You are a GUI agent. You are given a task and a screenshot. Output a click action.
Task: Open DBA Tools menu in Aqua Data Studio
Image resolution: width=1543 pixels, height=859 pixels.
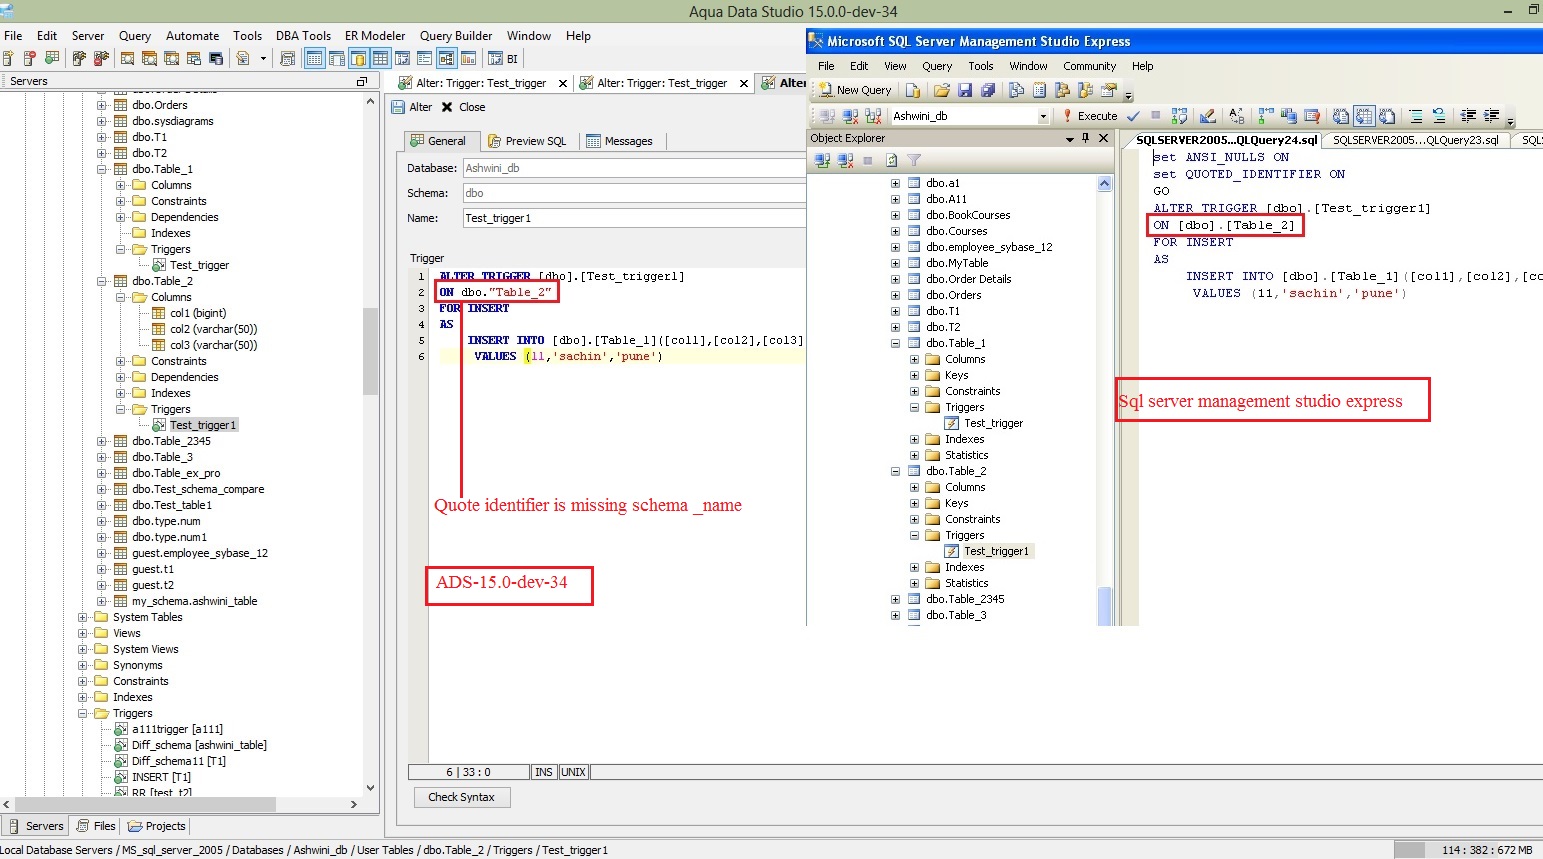tap(303, 36)
